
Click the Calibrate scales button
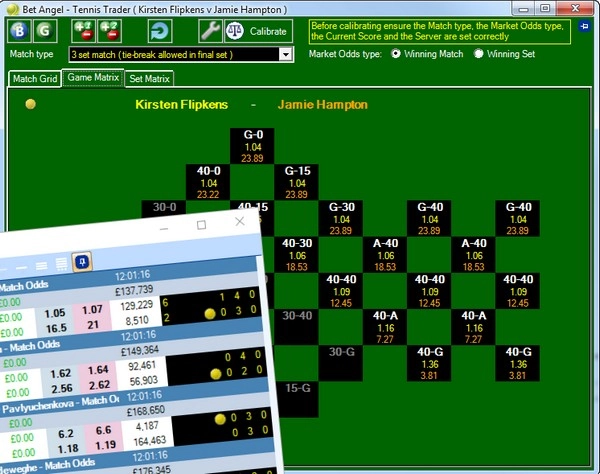[x=258, y=31]
